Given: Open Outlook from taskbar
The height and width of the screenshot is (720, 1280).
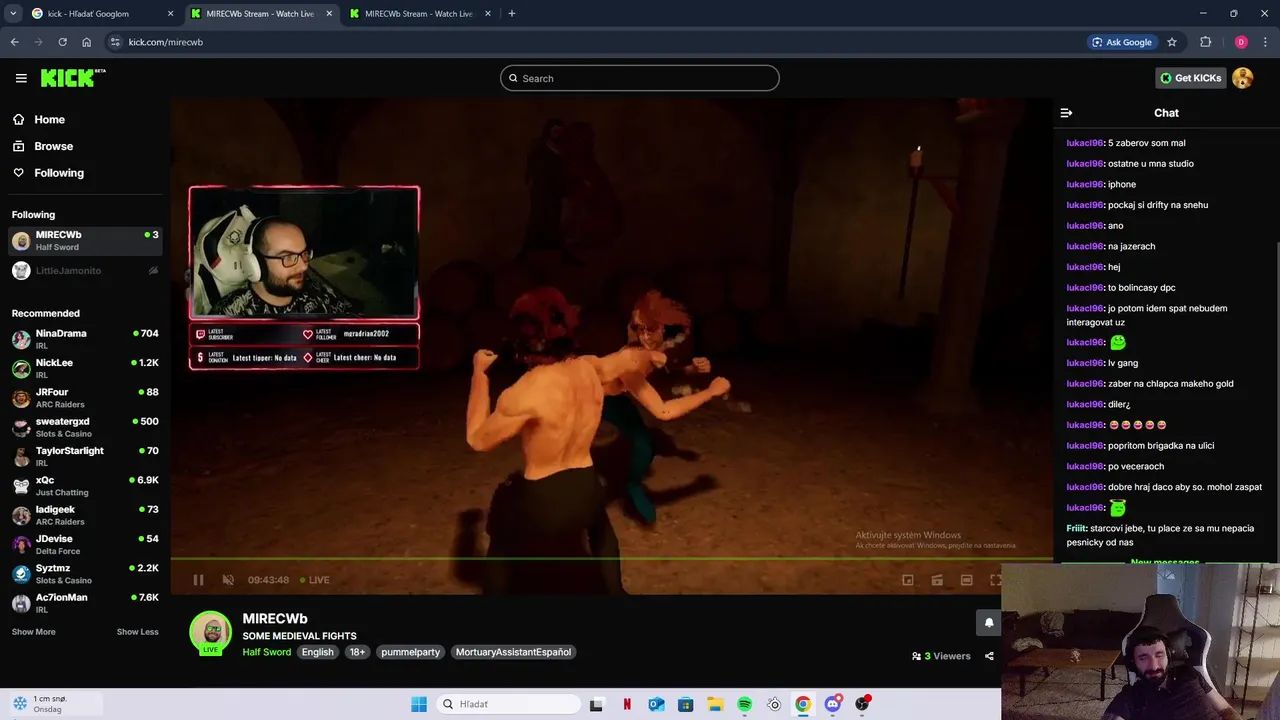Looking at the screenshot, I should click(656, 704).
